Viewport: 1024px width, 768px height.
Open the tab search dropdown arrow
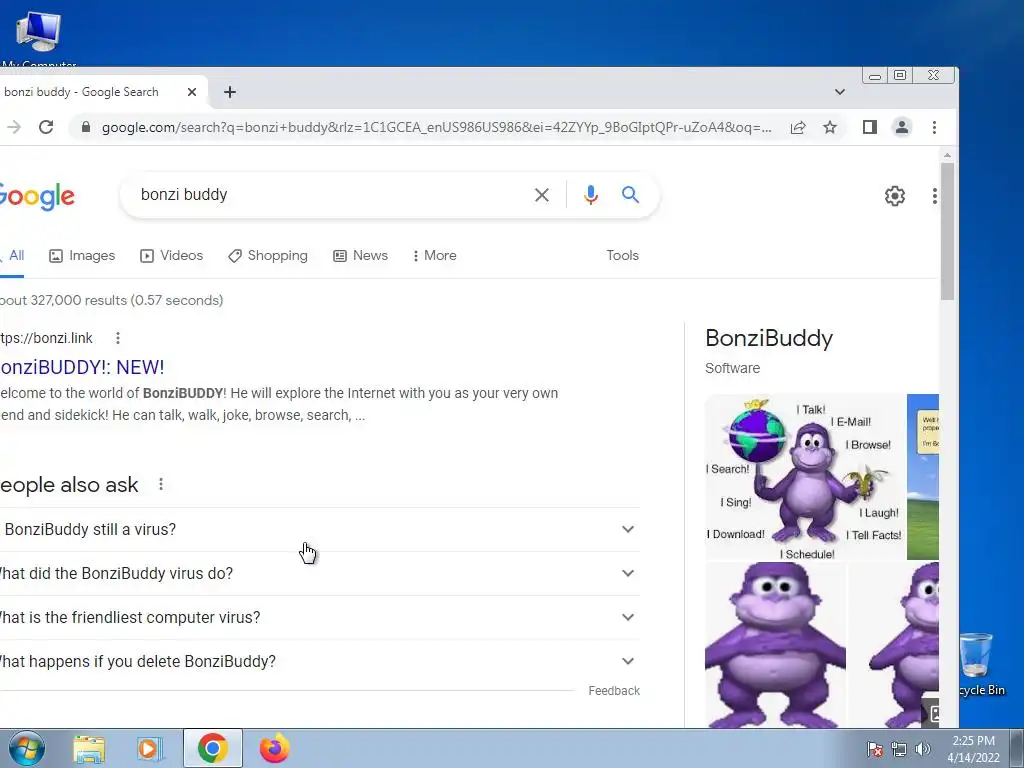click(x=840, y=92)
